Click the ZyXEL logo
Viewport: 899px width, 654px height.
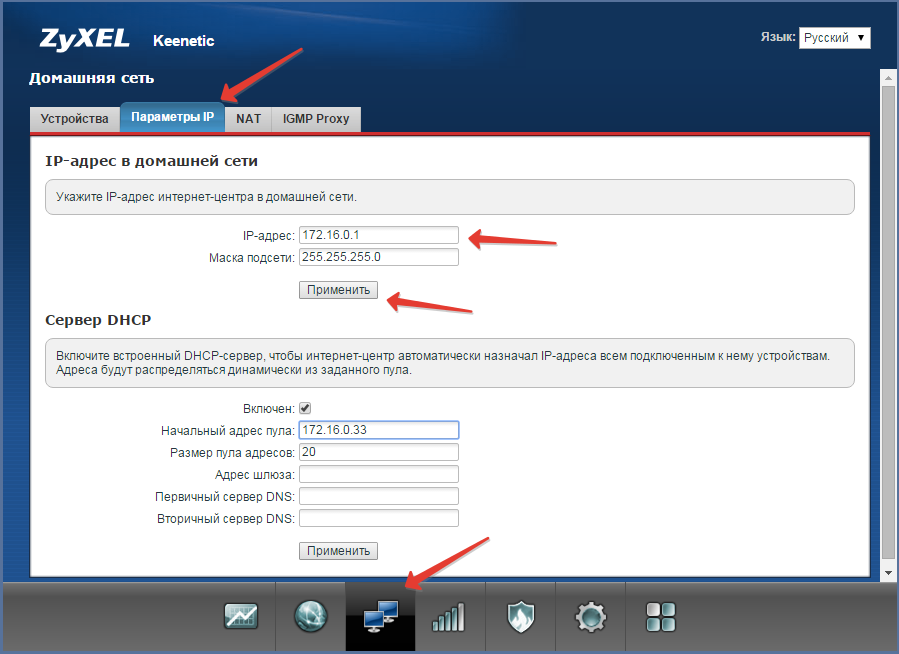(87, 40)
